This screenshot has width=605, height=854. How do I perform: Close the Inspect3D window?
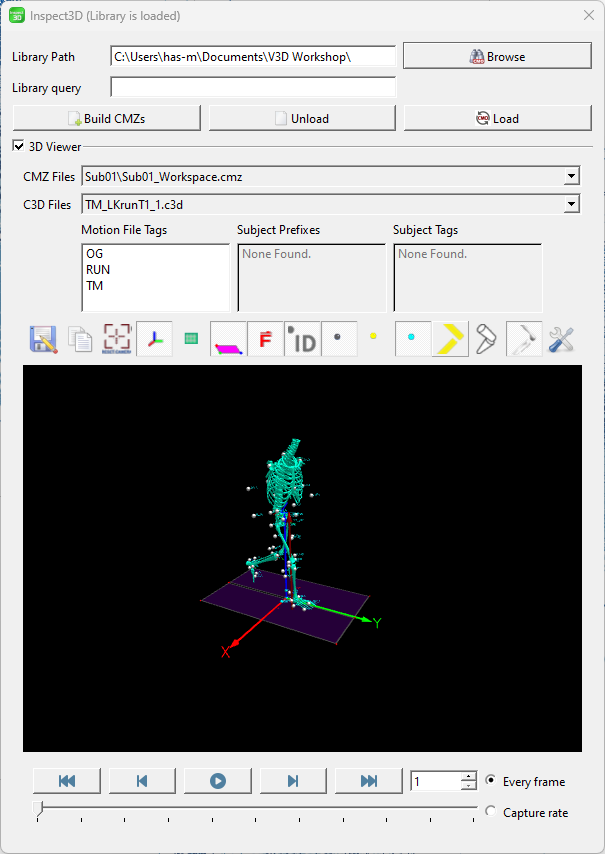pos(589,15)
